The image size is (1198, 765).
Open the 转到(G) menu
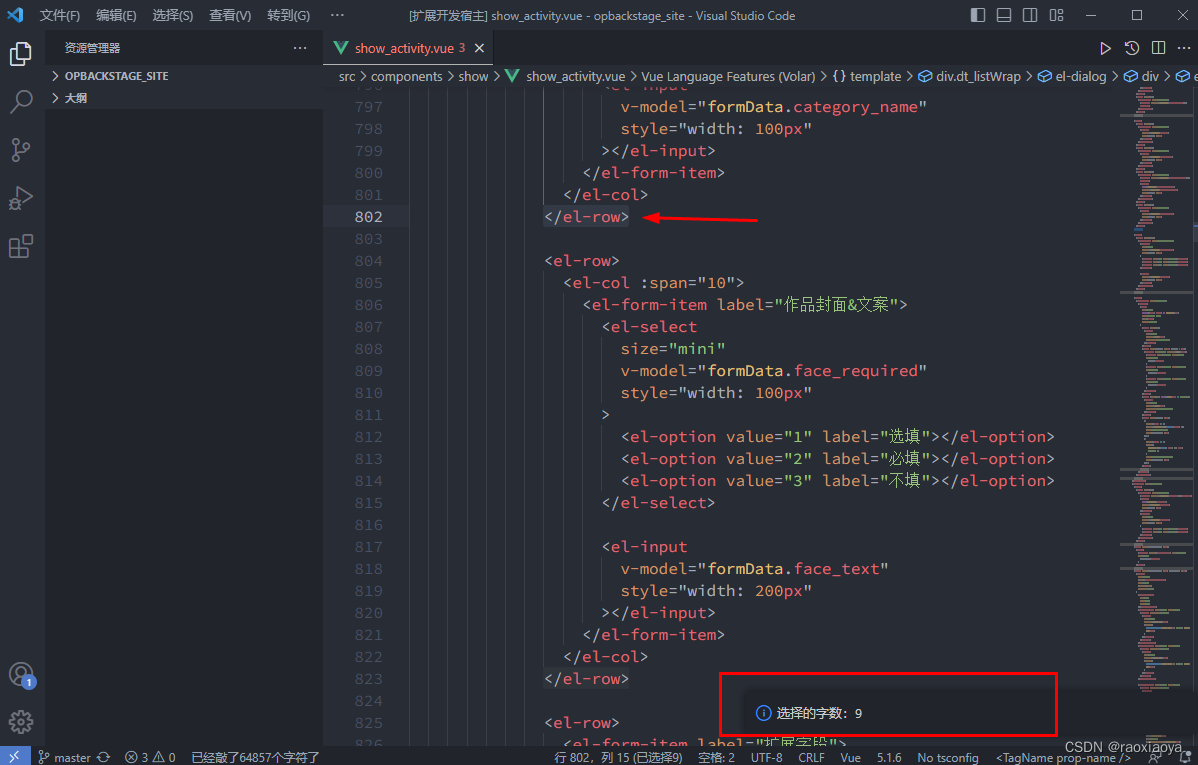click(x=288, y=15)
